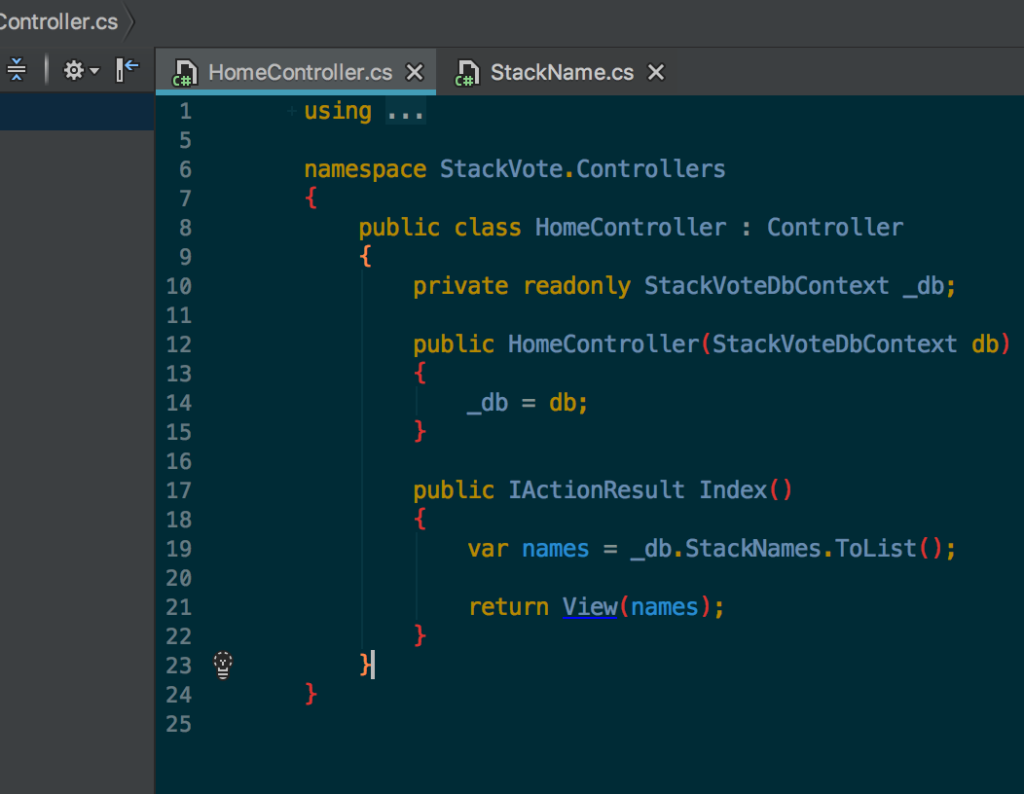Click the IActionResult return type on line 17
This screenshot has width=1024, height=794.
[x=596, y=490]
